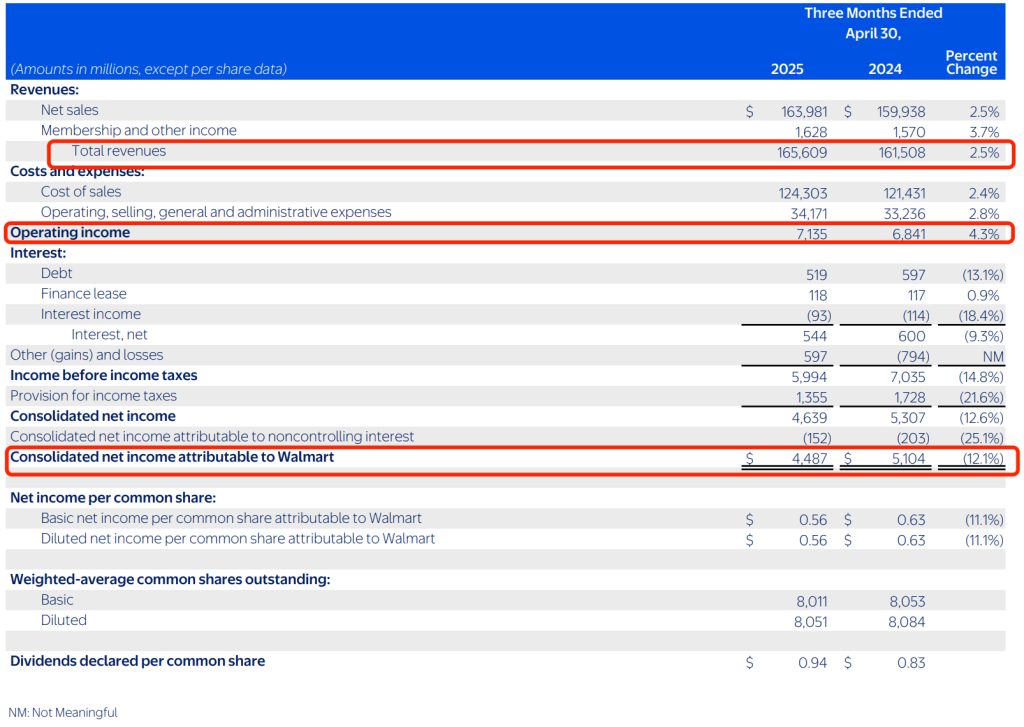Image resolution: width=1024 pixels, height=727 pixels.
Task: Click the Net sales row label
Action: (69, 110)
